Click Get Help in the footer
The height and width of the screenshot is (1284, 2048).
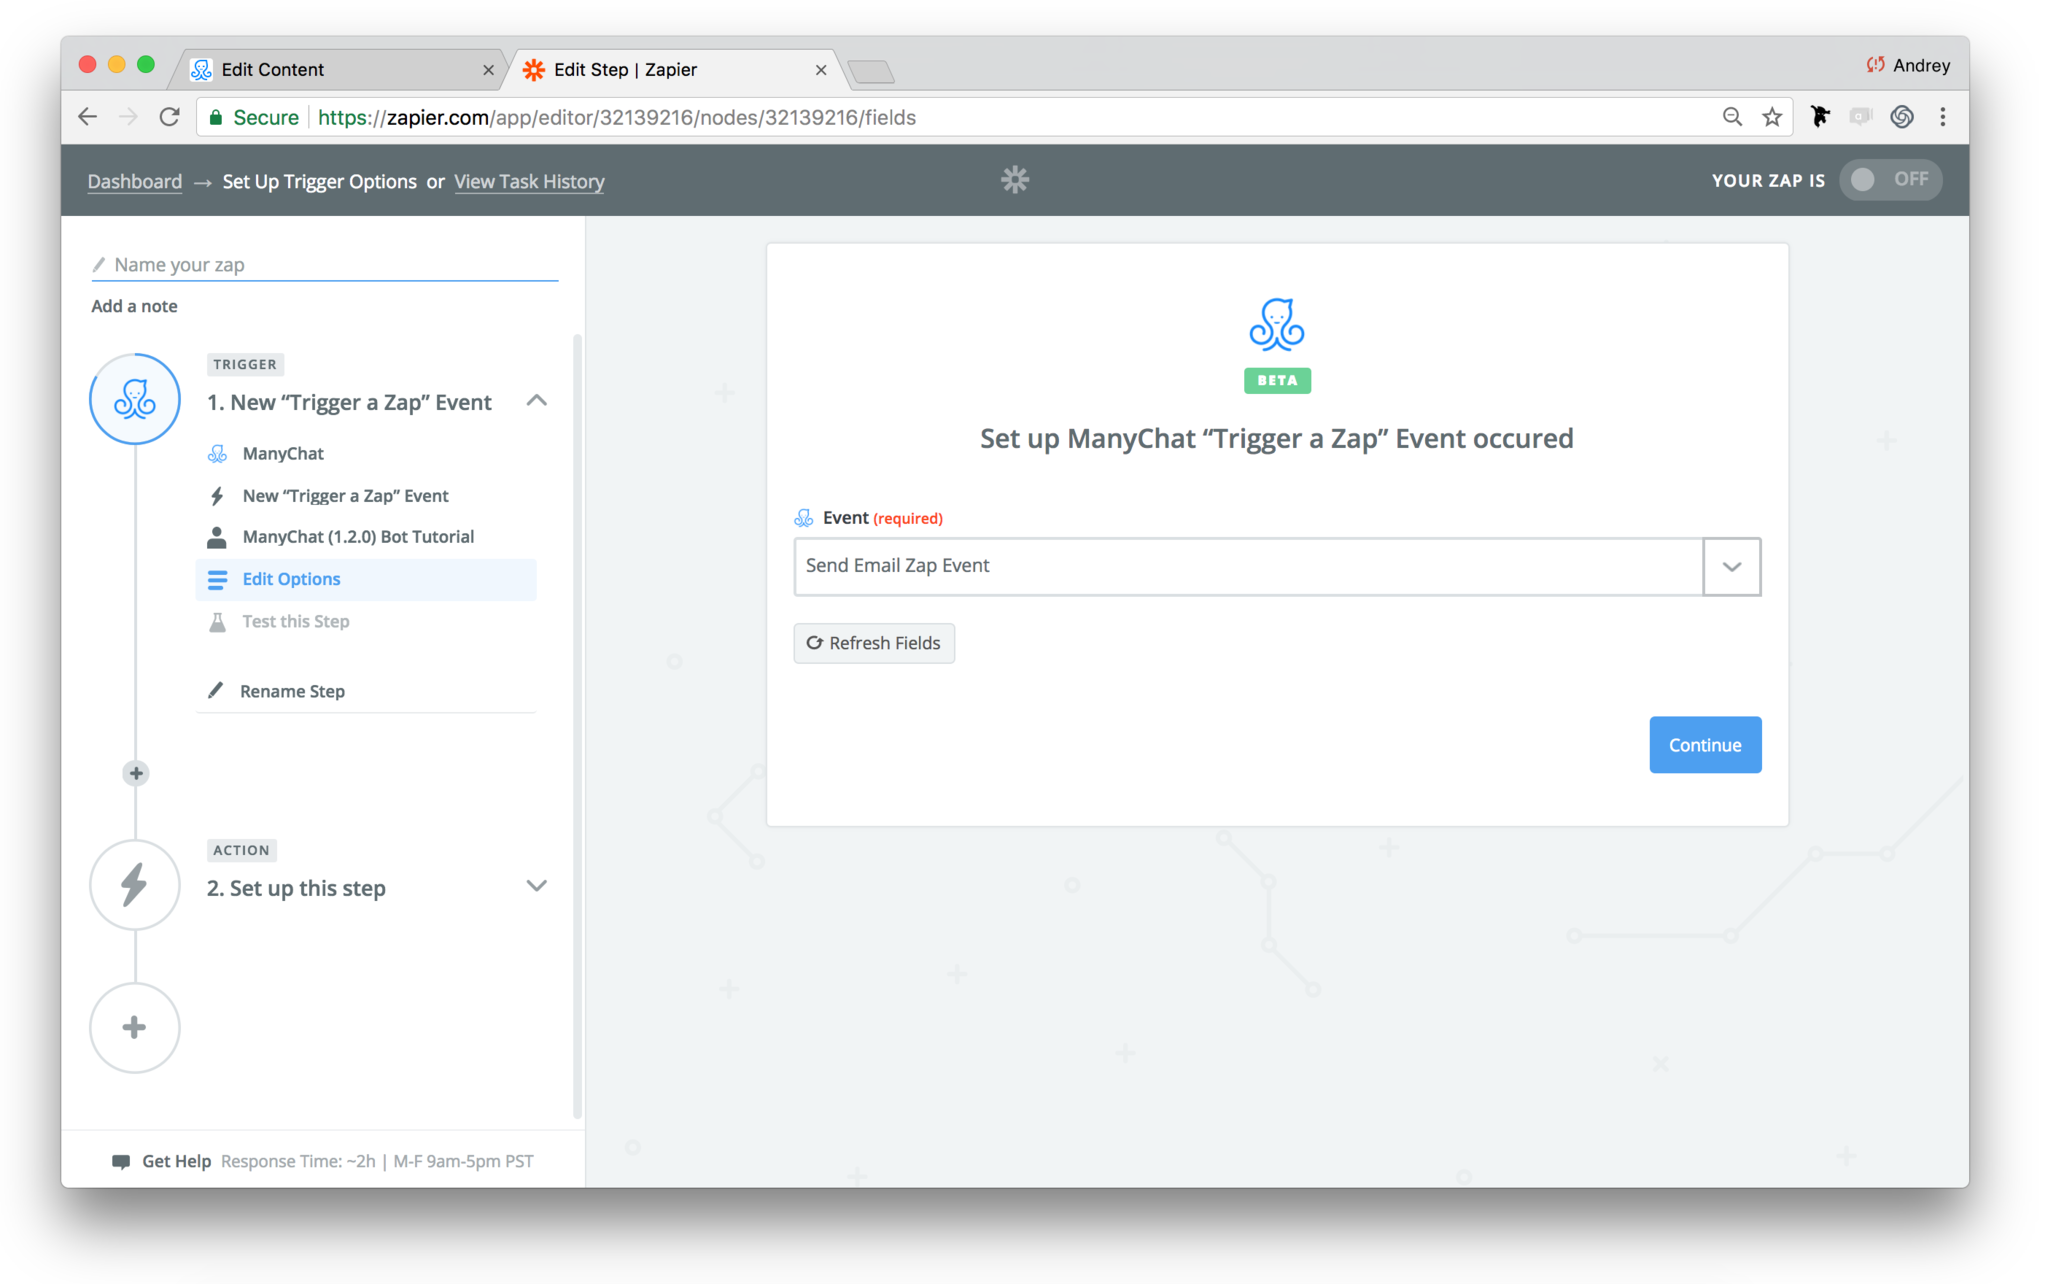[x=176, y=1161]
